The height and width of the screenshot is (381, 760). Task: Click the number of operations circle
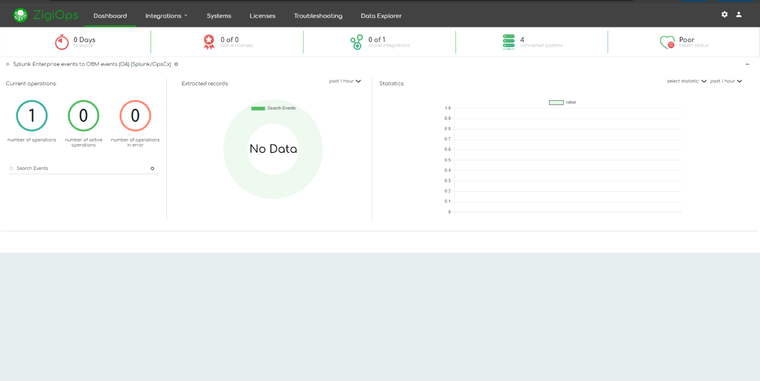32,115
